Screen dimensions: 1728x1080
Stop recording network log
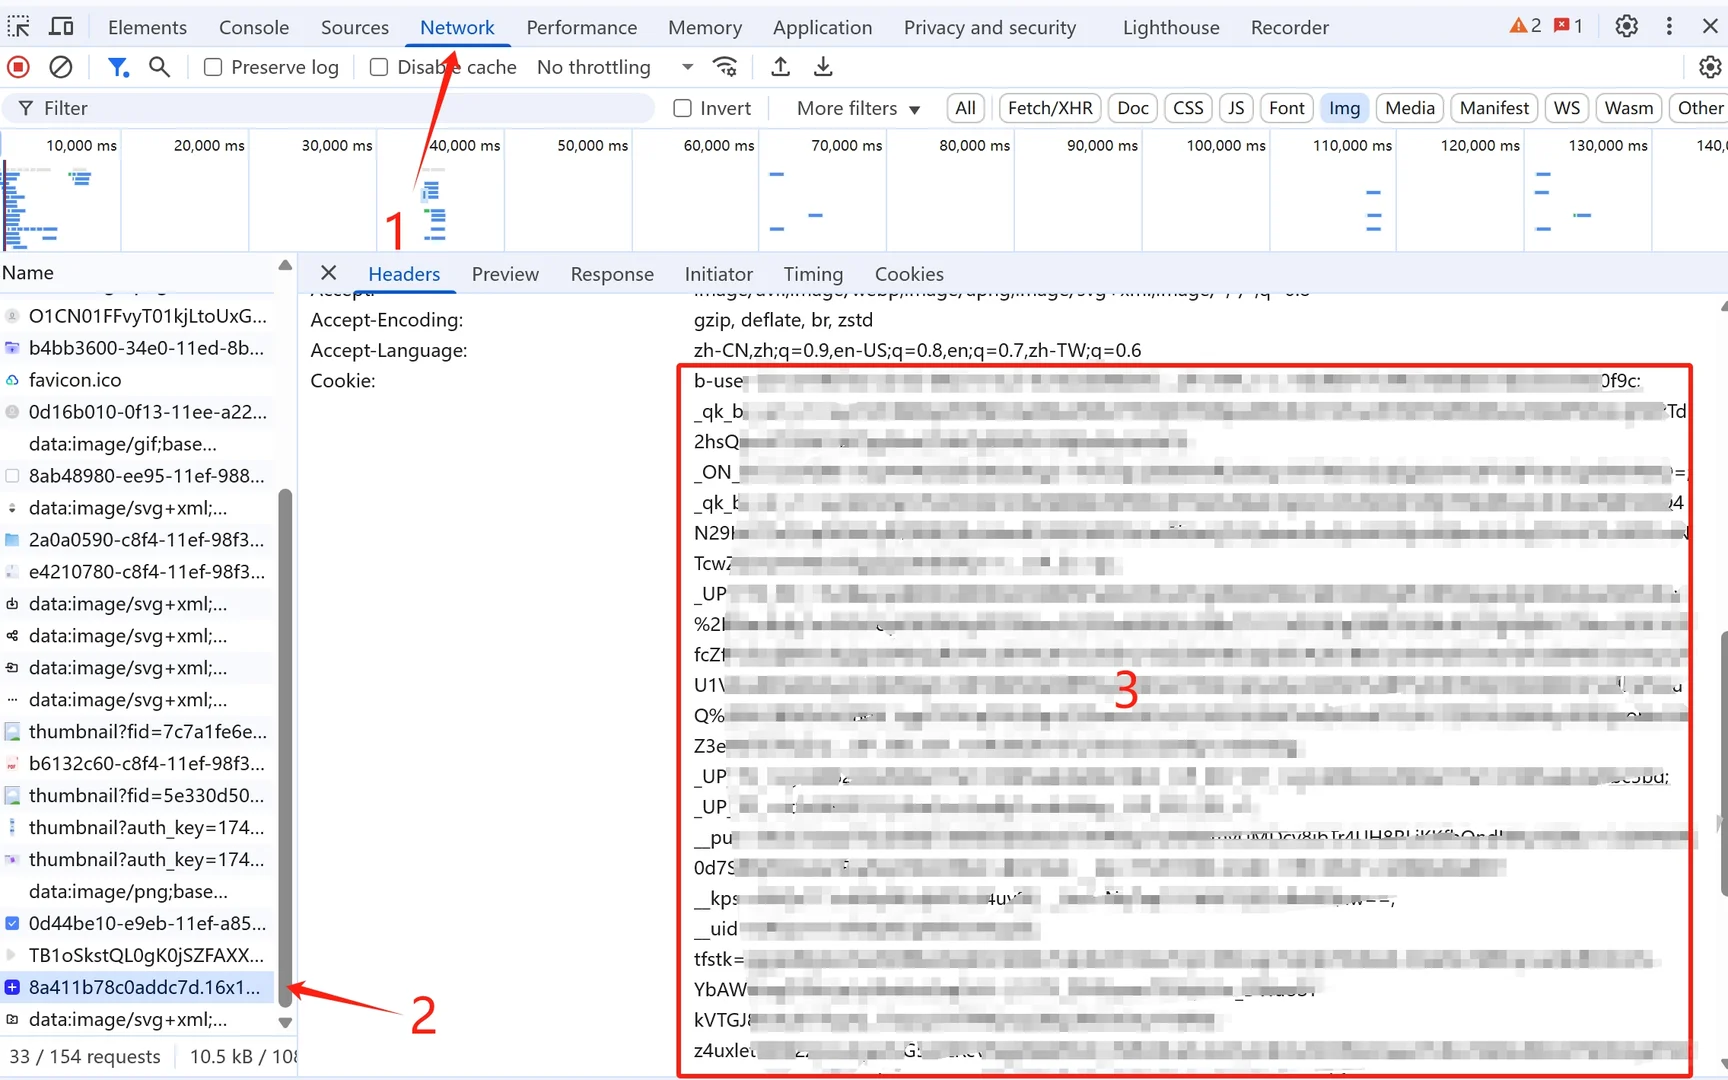[18, 67]
